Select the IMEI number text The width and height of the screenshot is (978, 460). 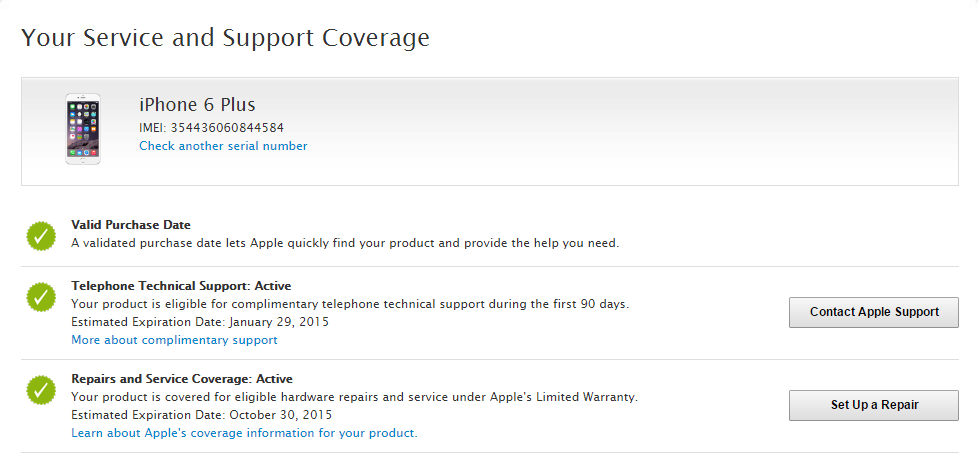[x=211, y=127]
